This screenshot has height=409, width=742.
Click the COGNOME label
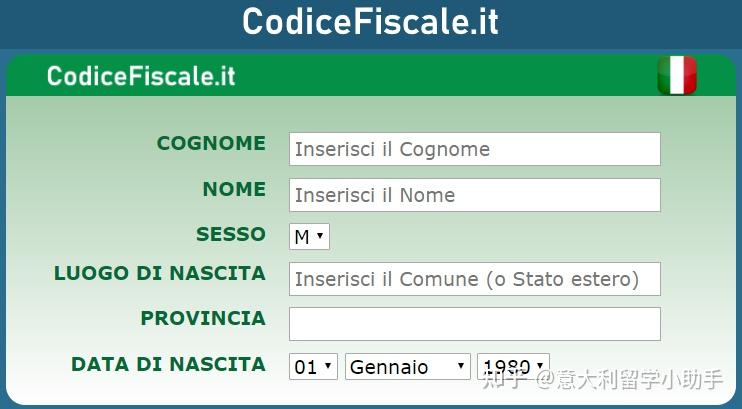211,143
